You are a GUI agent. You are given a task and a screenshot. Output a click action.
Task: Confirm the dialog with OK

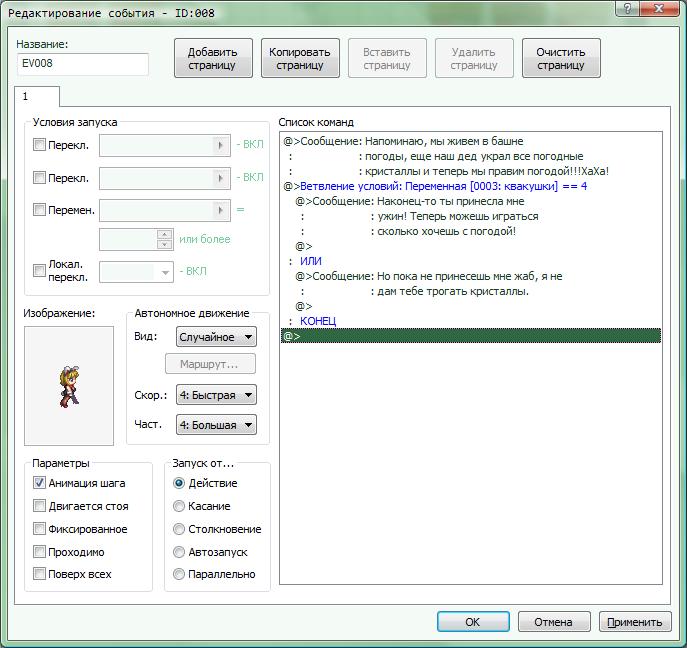pyautogui.click(x=473, y=622)
